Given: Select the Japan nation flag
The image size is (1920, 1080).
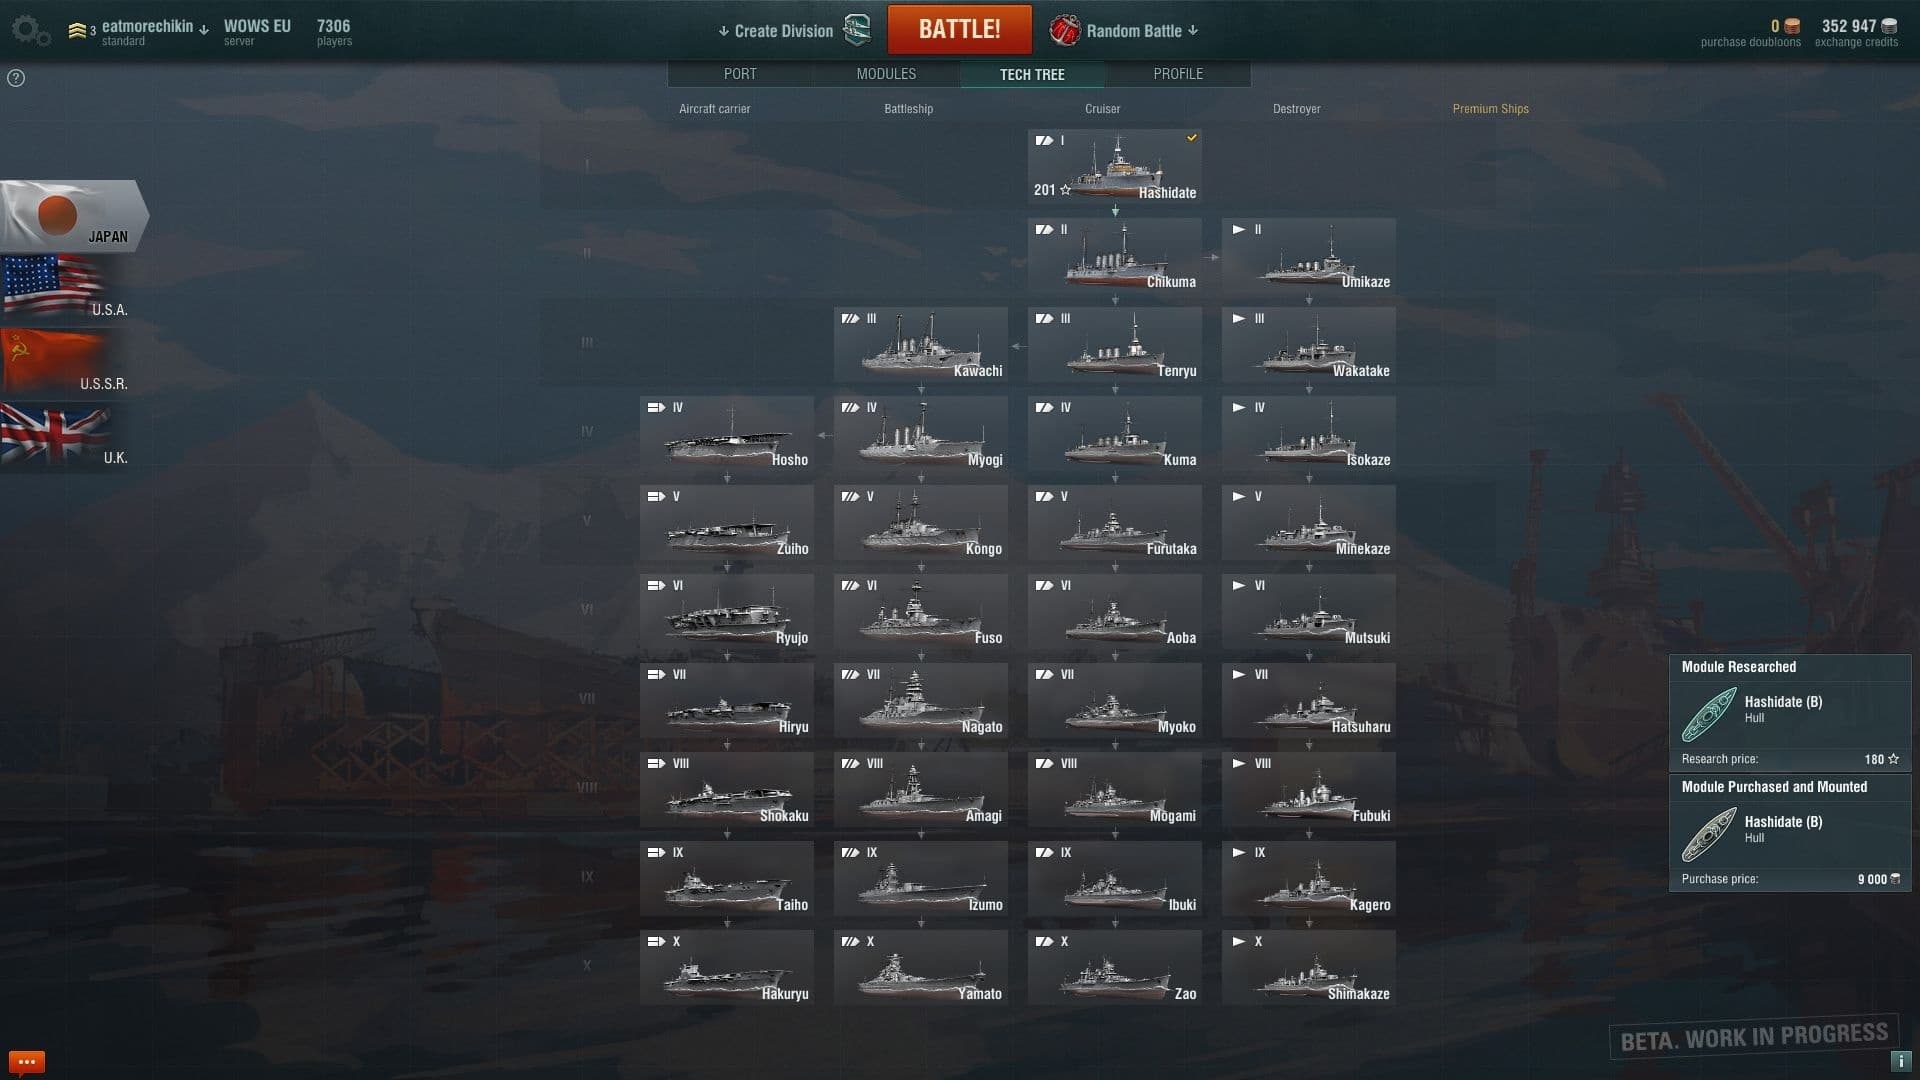Looking at the screenshot, I should pyautogui.click(x=74, y=215).
